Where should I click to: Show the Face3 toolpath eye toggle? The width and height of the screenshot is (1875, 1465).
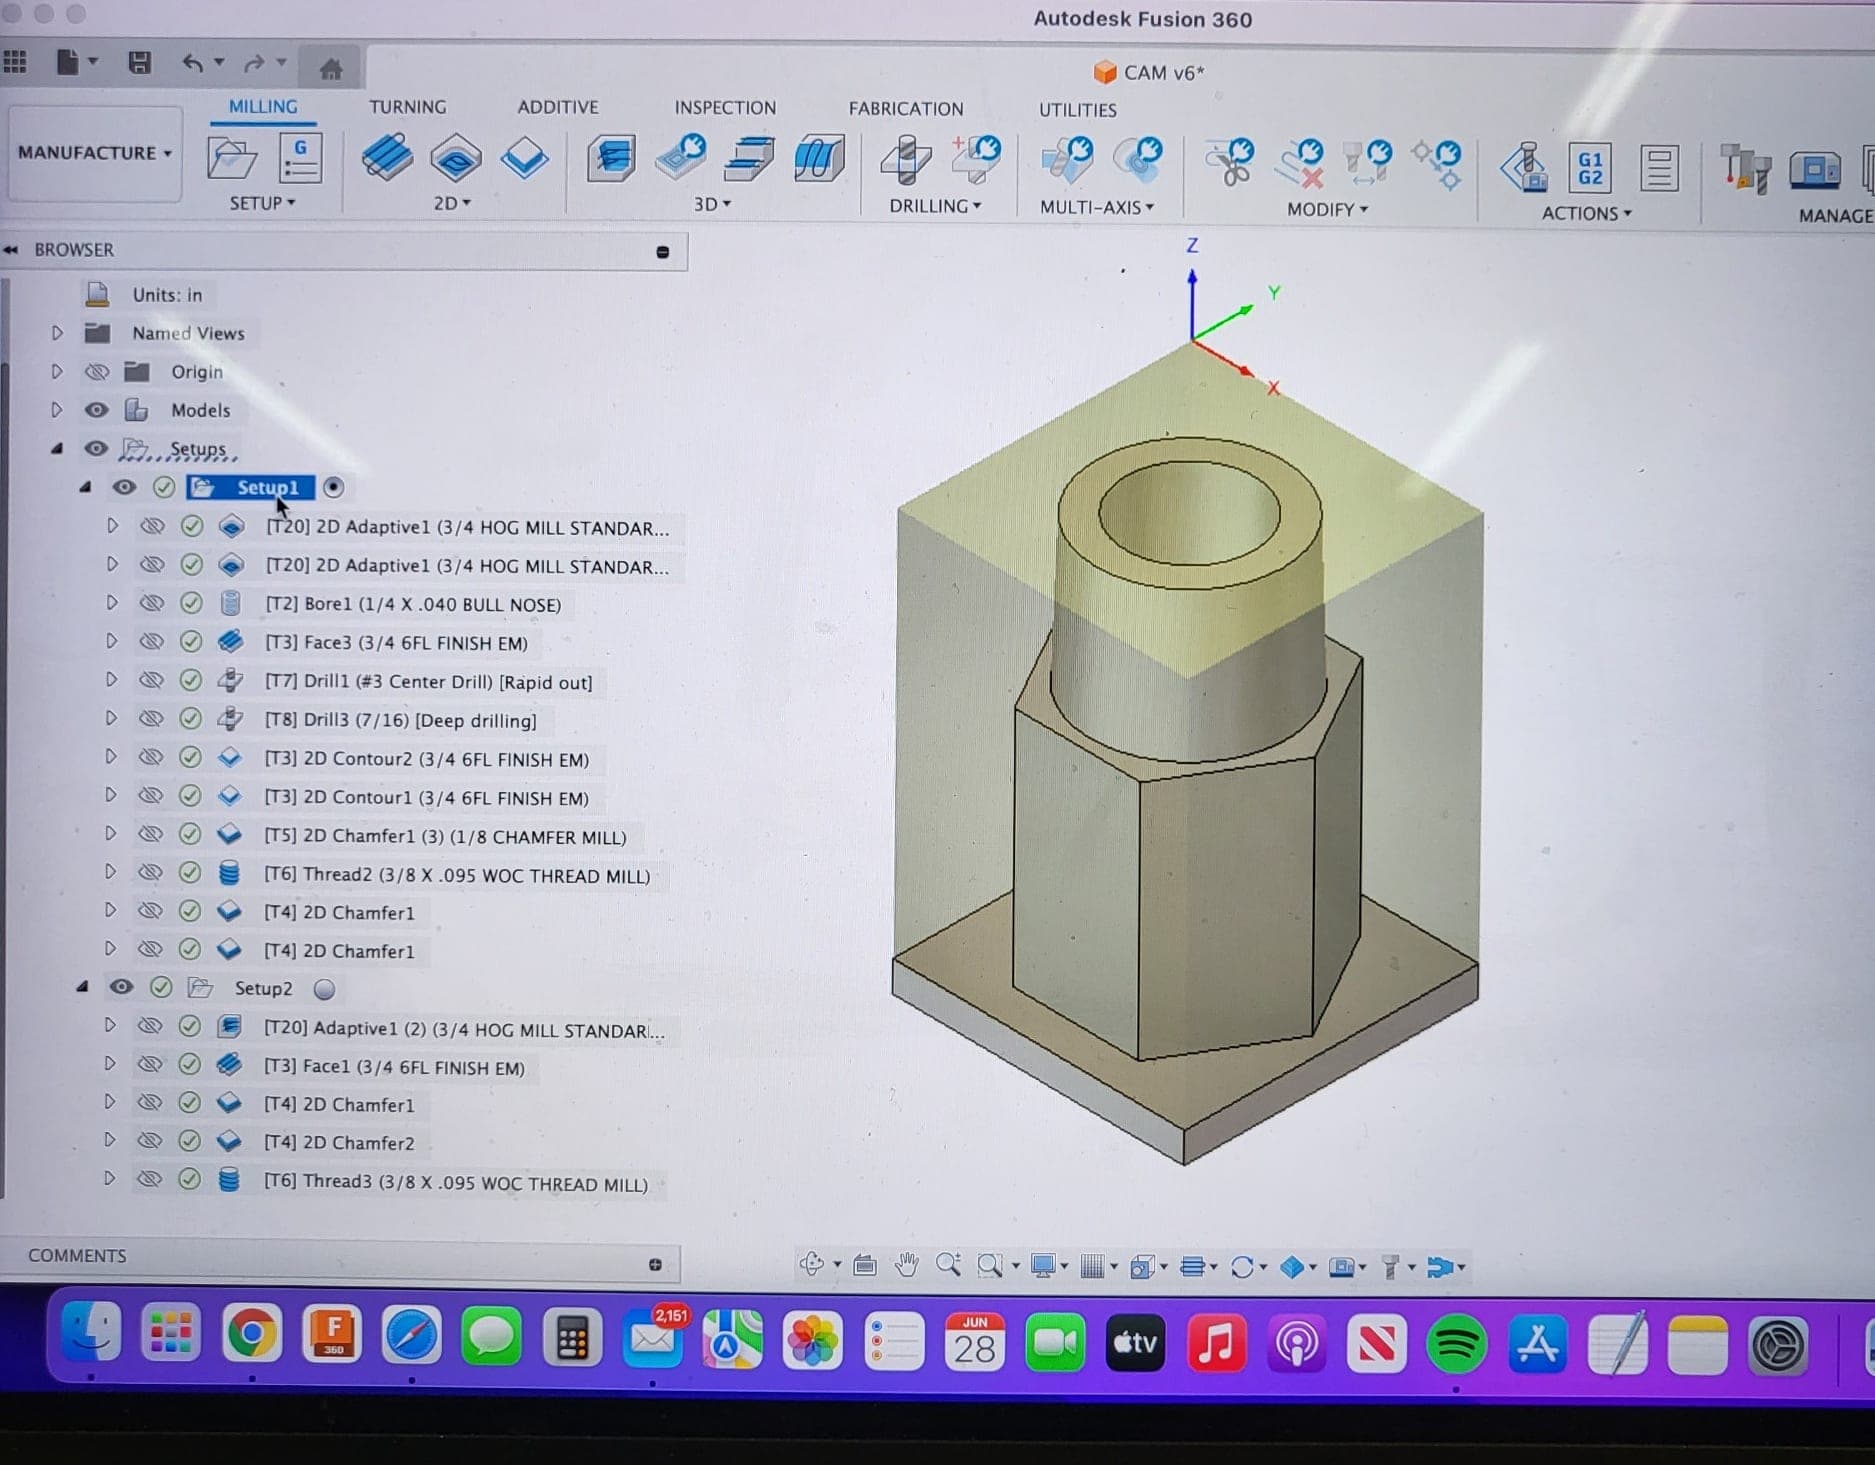pyautogui.click(x=151, y=641)
